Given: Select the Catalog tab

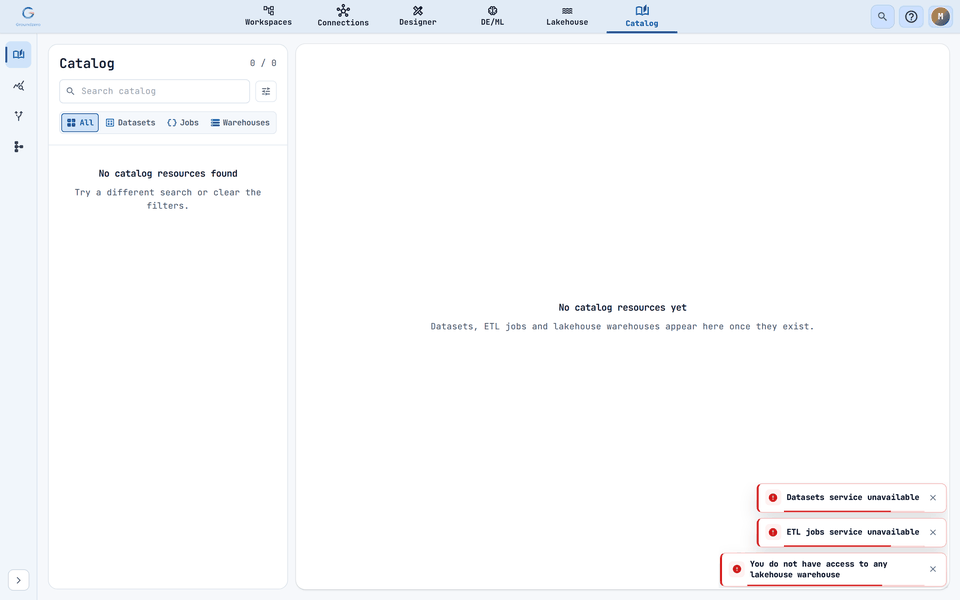Looking at the screenshot, I should coord(642,17).
